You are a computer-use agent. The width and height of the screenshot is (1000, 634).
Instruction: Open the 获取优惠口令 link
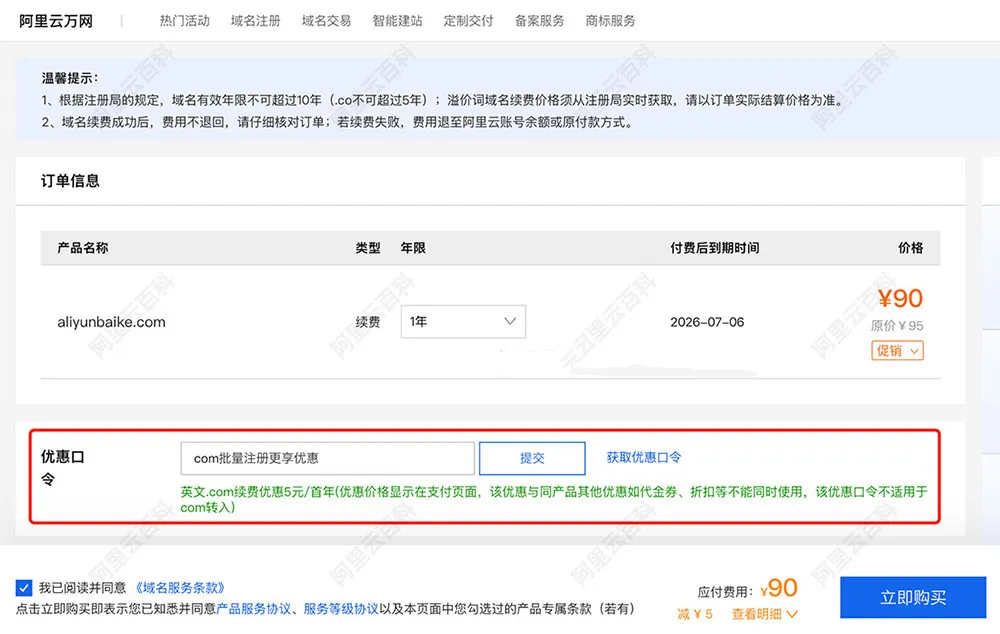coord(643,457)
